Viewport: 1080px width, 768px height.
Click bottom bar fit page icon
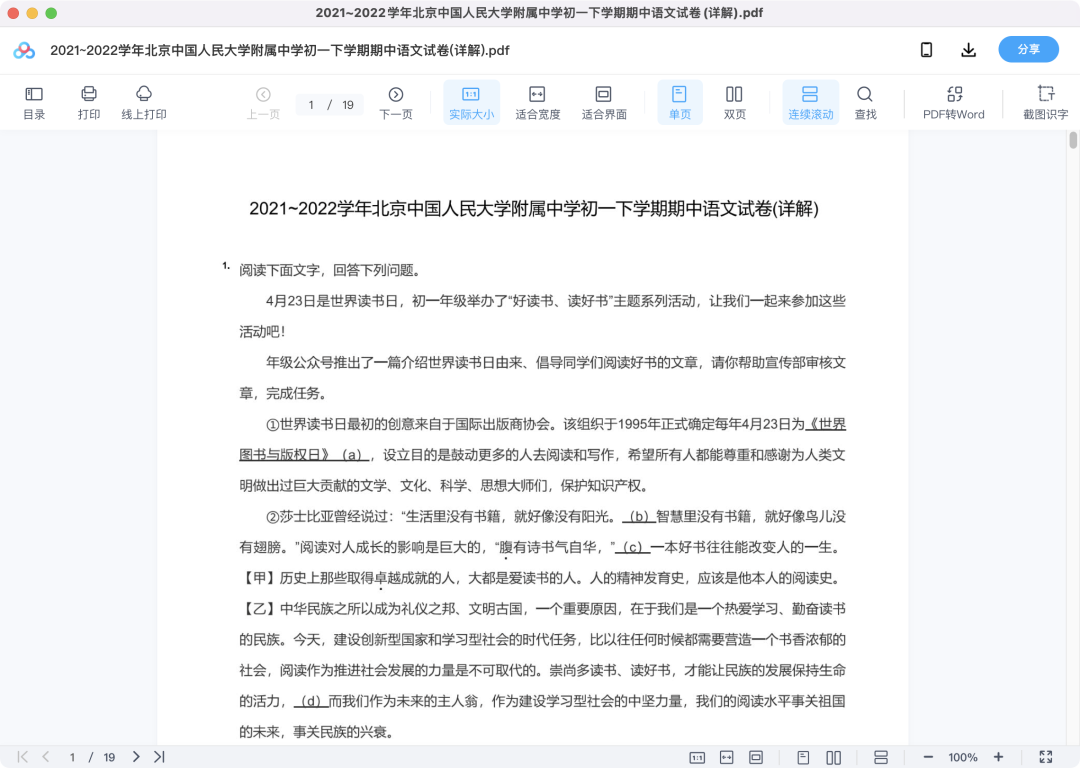pos(756,758)
